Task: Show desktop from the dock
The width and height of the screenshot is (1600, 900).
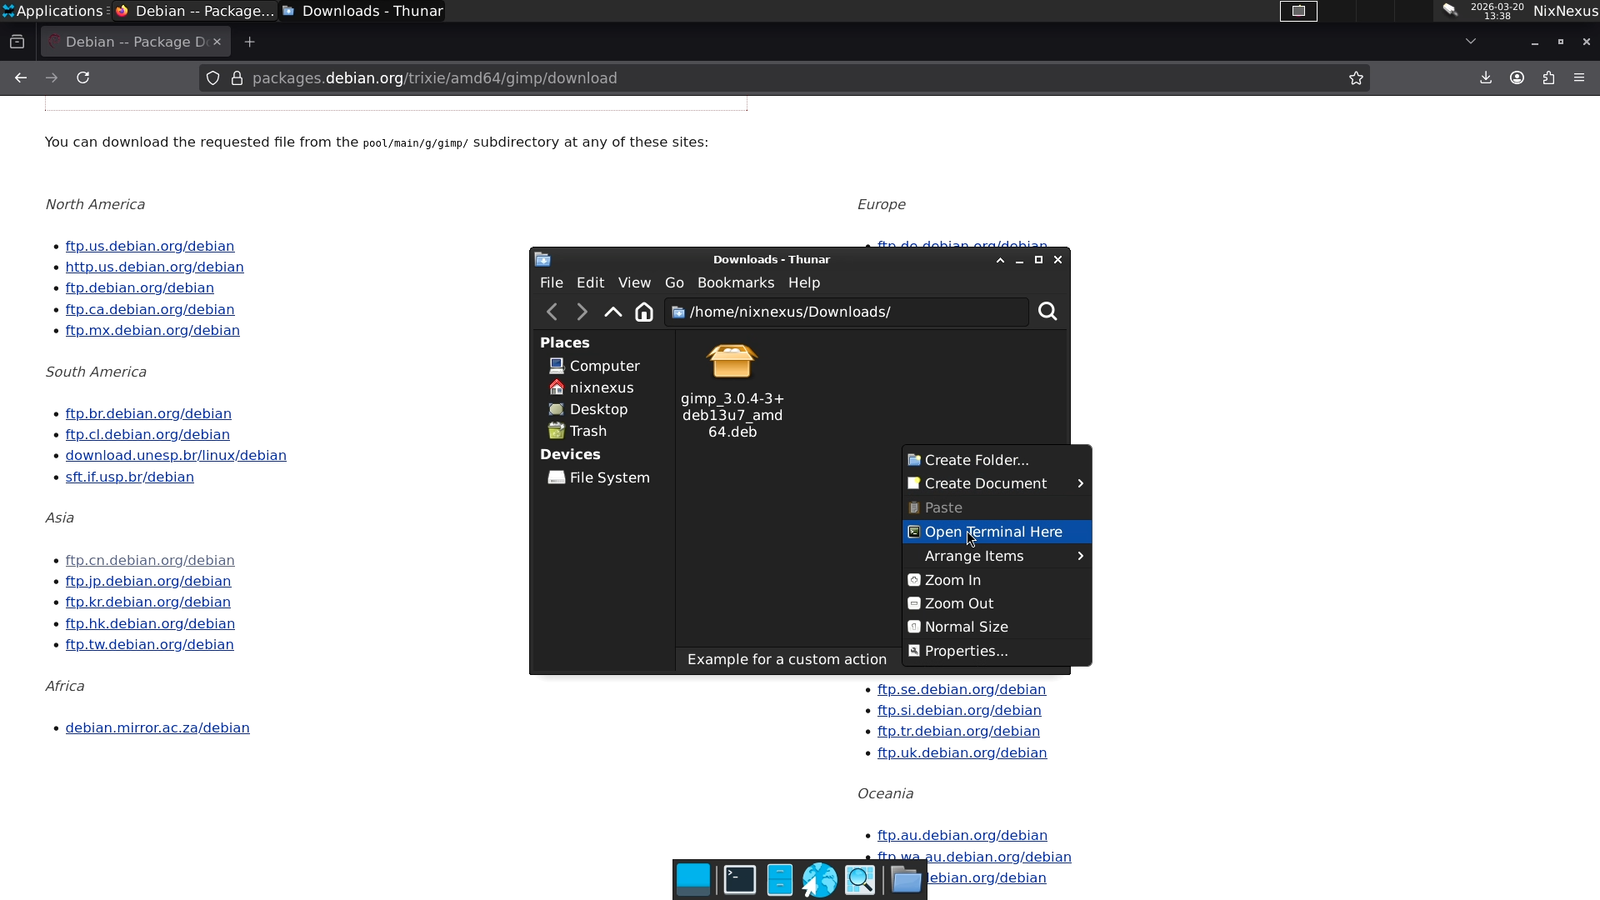Action: point(693,880)
